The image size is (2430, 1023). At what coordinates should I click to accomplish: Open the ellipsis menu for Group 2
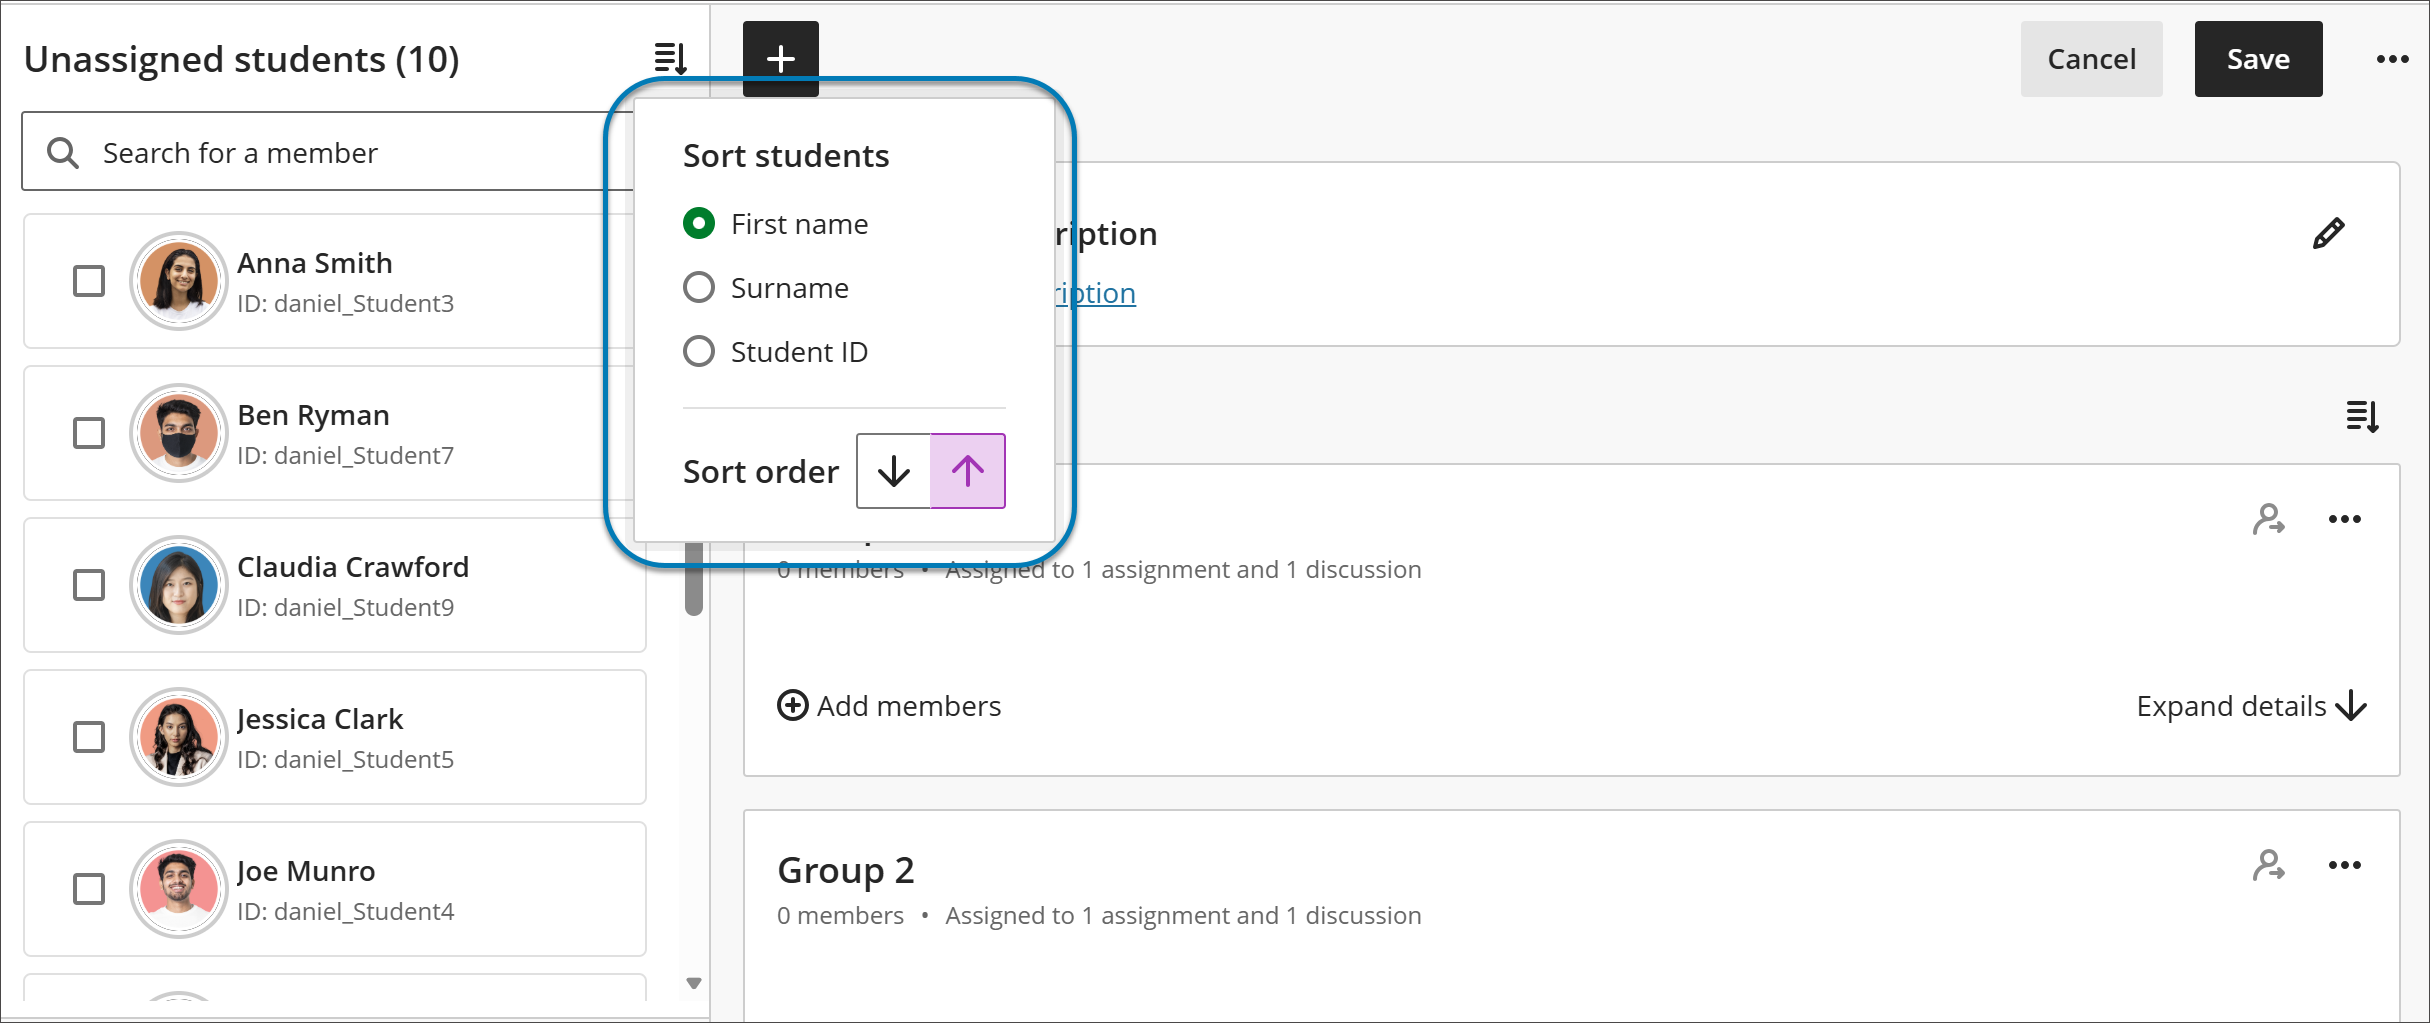(2345, 864)
